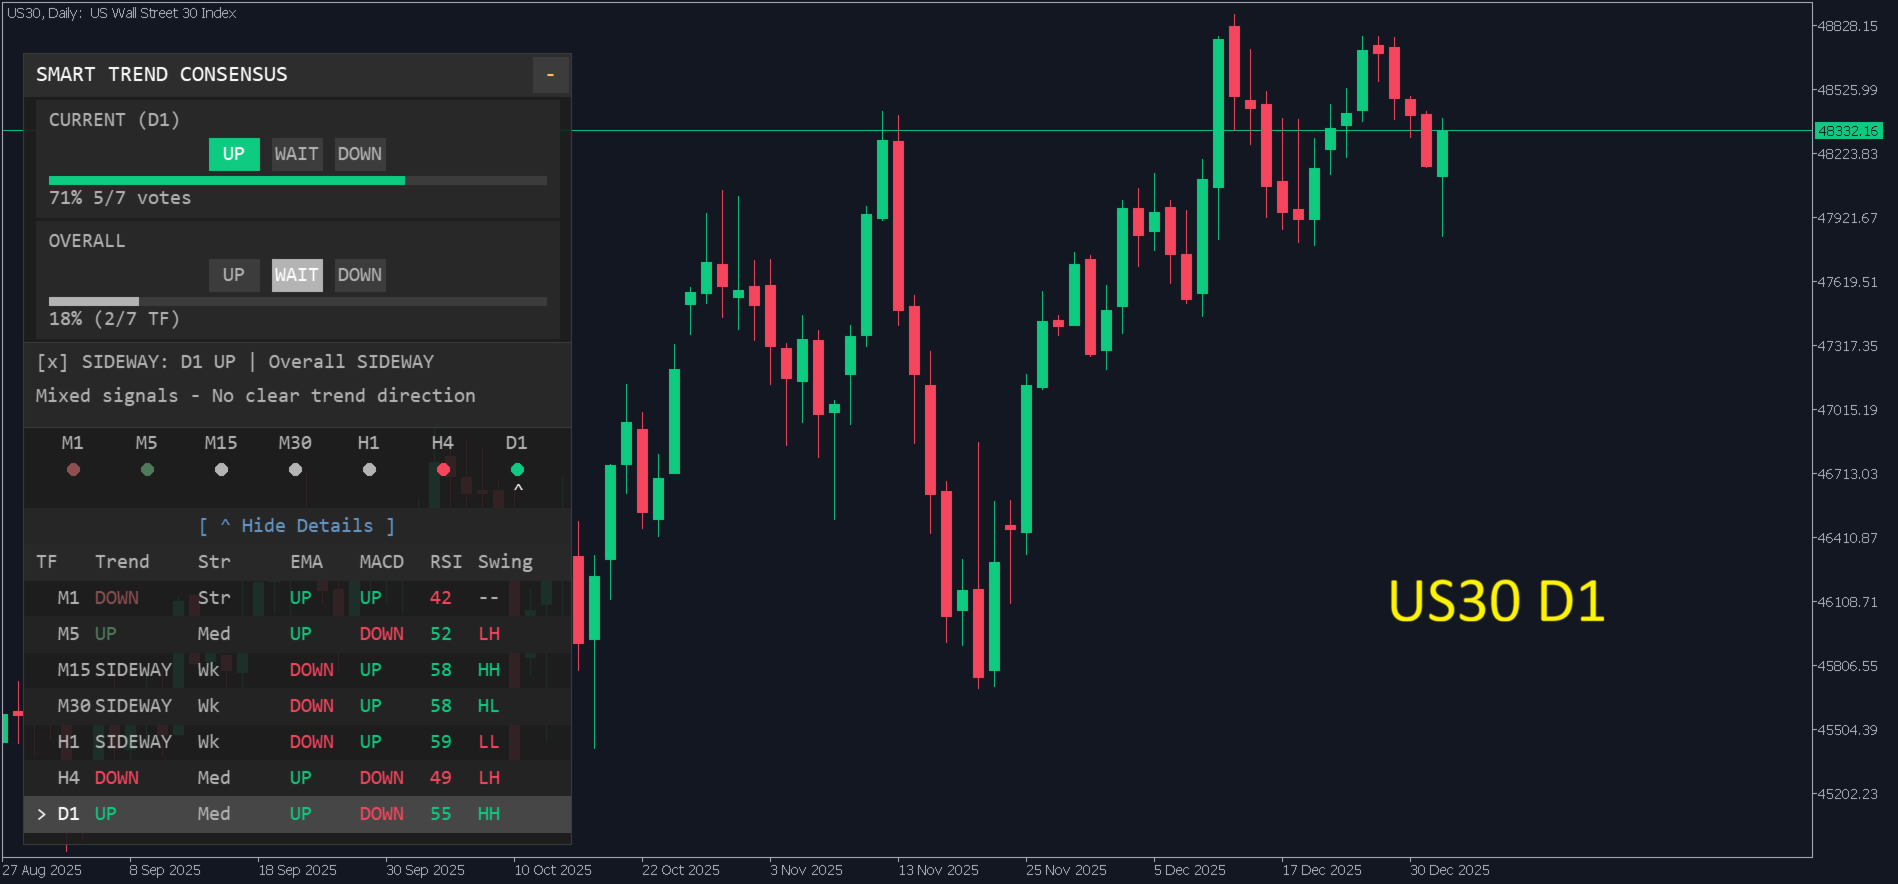Select WAIT in the Current D1 row

tap(297, 154)
